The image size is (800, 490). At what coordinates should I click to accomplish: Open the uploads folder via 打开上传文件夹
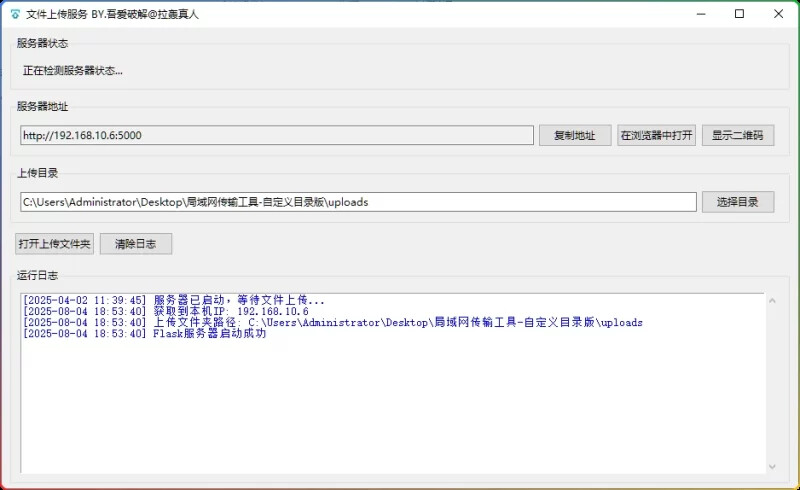coord(55,244)
